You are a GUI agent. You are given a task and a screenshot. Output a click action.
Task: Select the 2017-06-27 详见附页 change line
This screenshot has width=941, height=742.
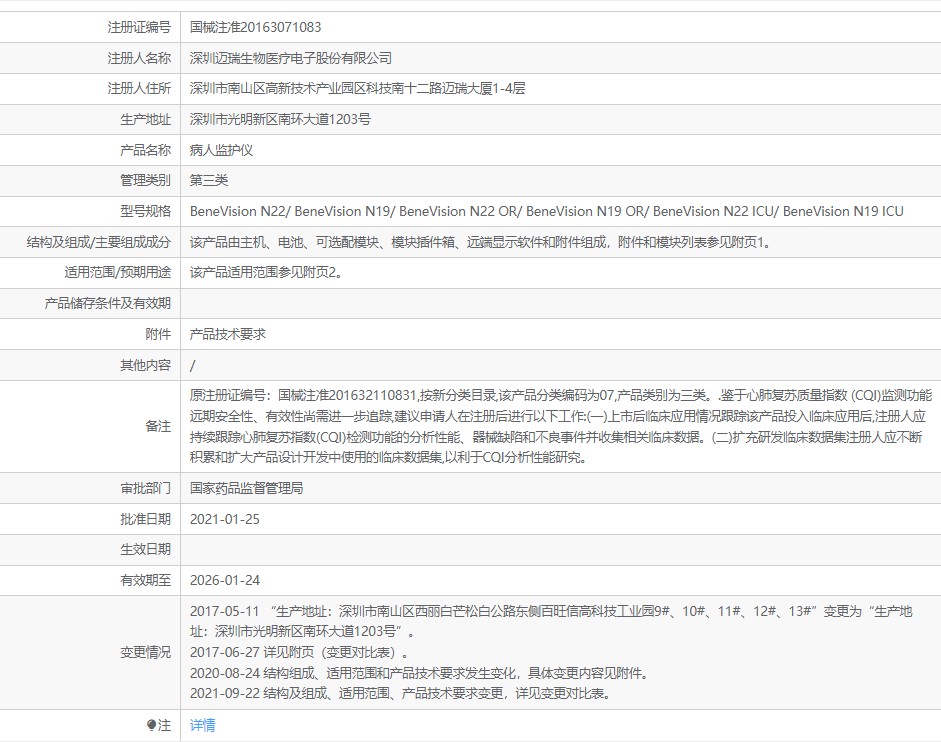tap(299, 653)
